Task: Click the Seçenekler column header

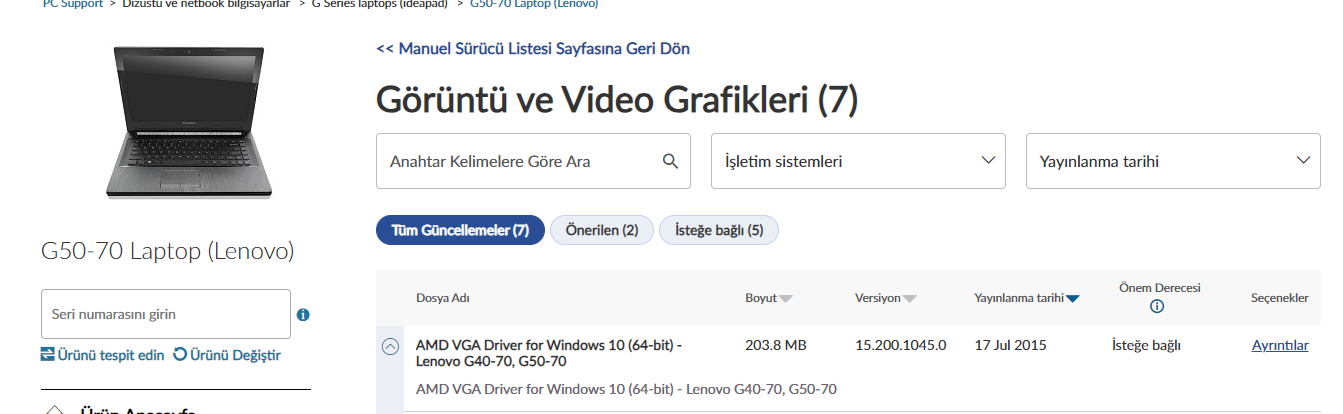Action: pyautogui.click(x=1280, y=298)
